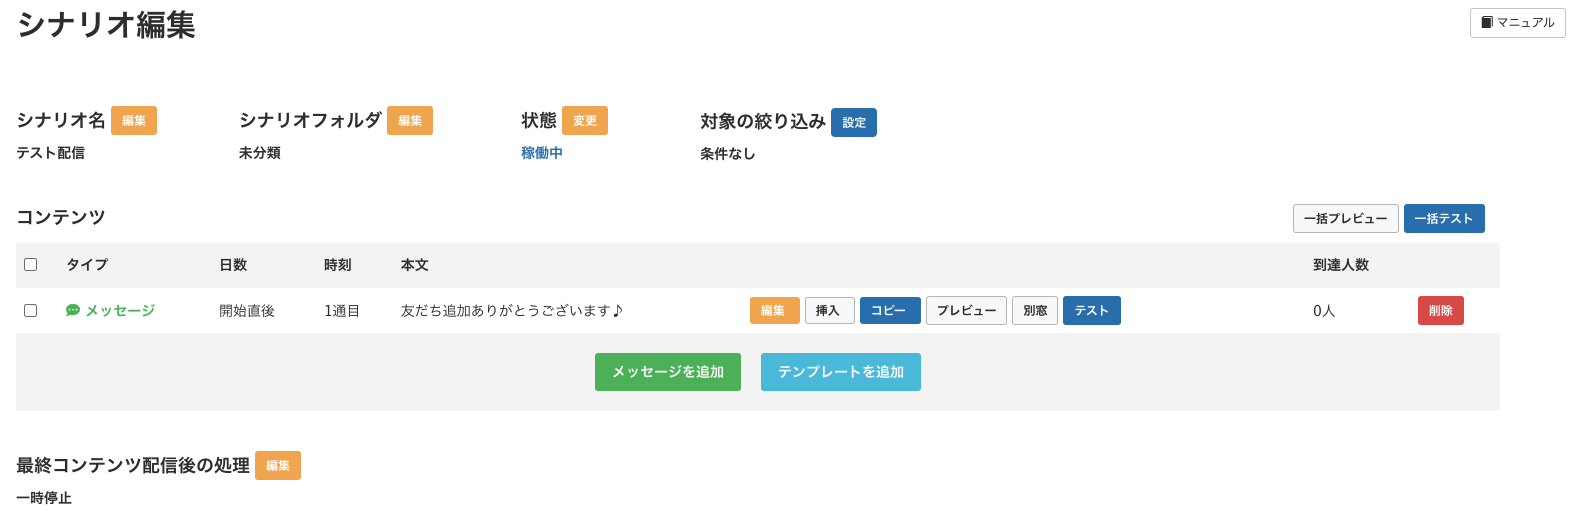
Task: Open the マニュアル book icon button
Action: [1517, 23]
